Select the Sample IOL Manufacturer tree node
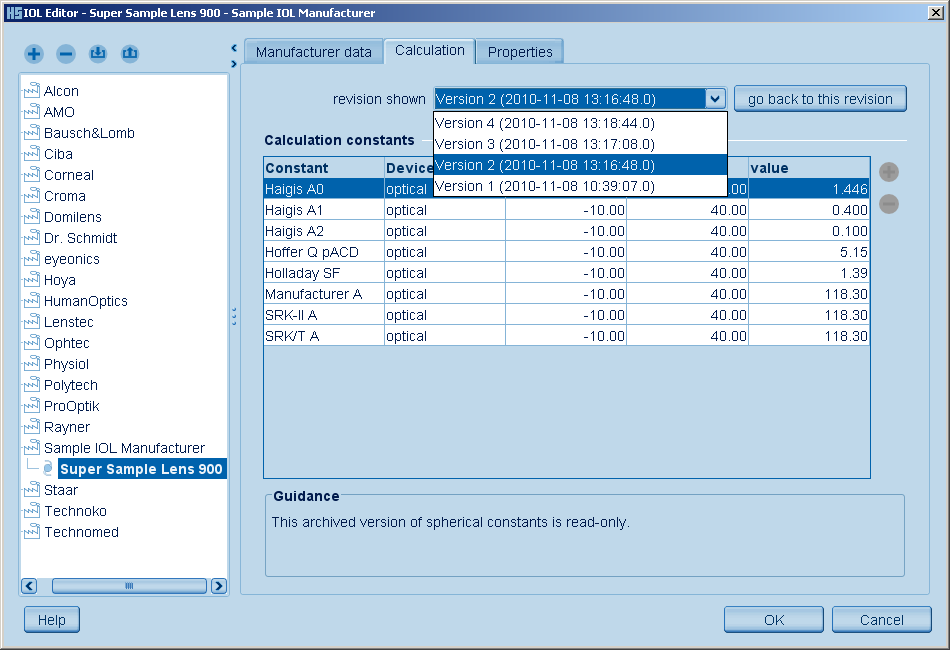Image resolution: width=950 pixels, height=650 pixels. [124, 448]
